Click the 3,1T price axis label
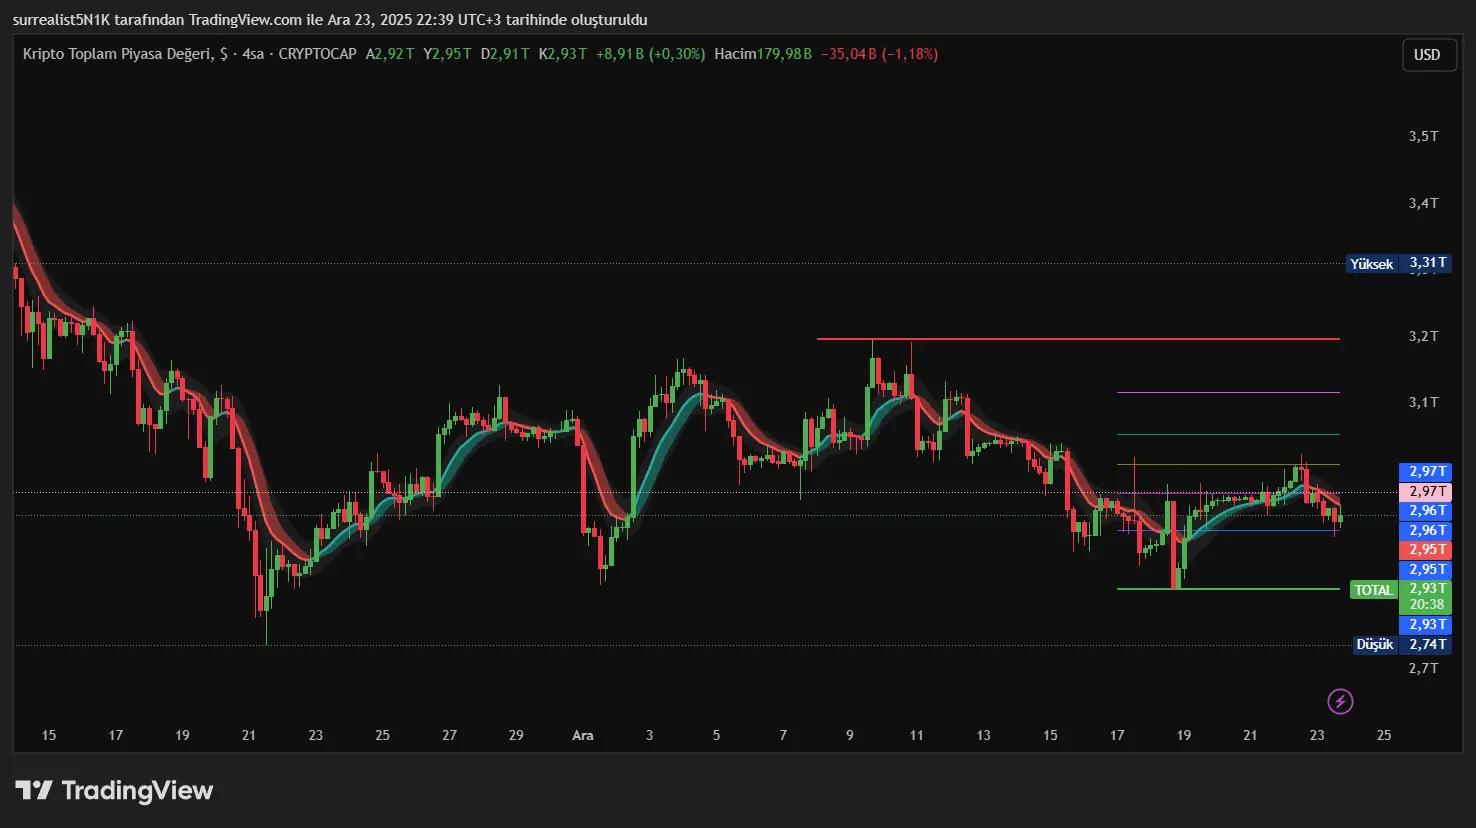This screenshot has width=1476, height=828. (1423, 402)
